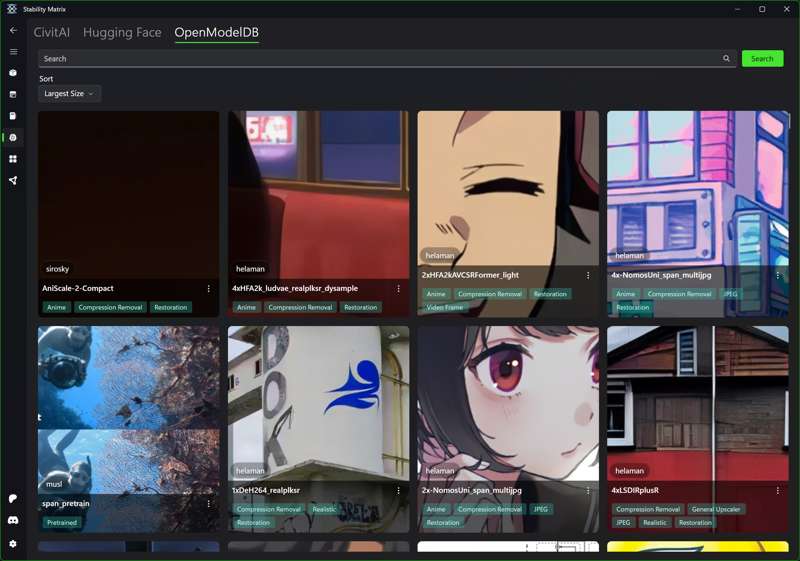
Task: Click the back arrow in the sidebar
Action: point(13,31)
